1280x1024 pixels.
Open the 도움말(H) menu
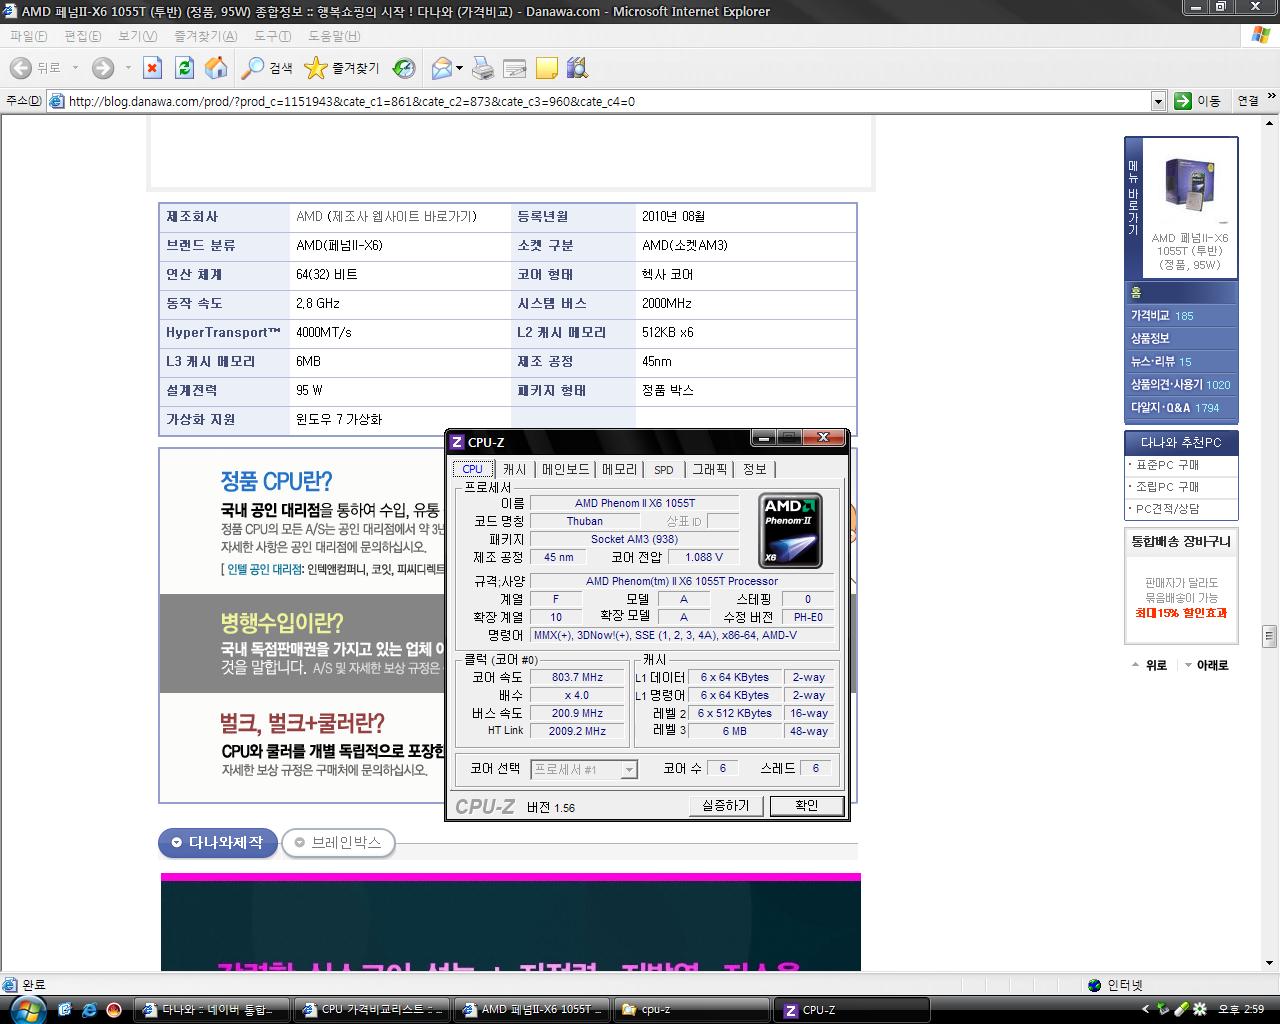pos(333,36)
